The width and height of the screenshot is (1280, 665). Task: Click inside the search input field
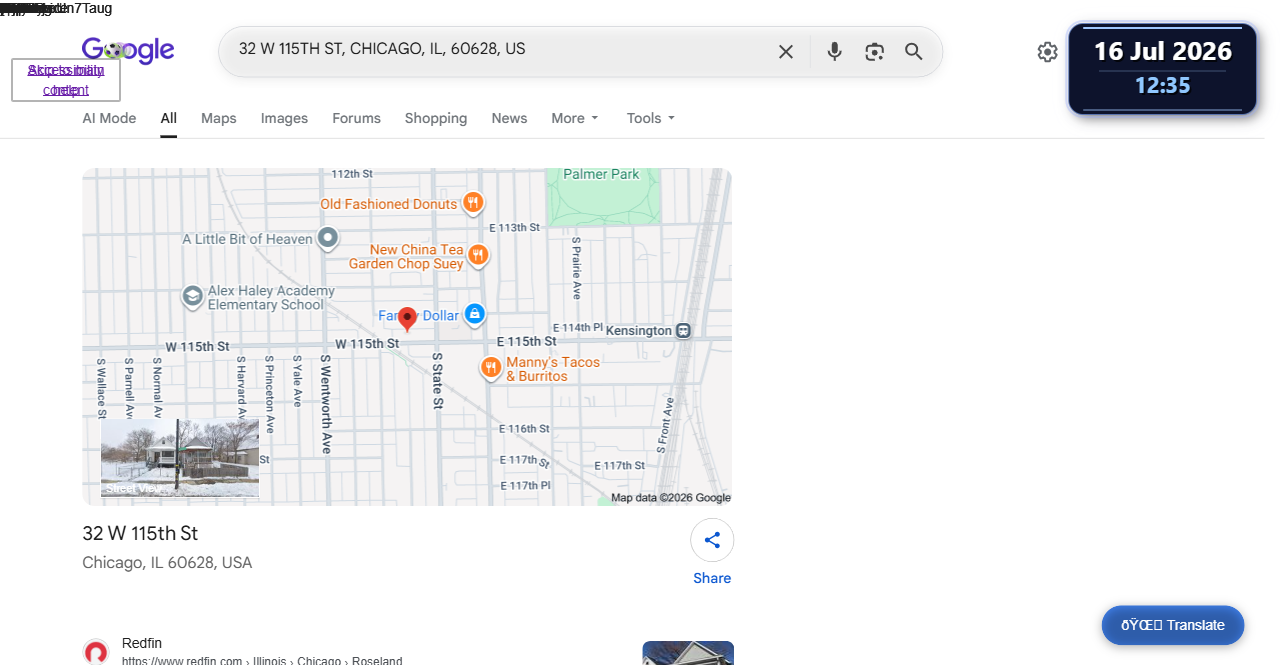pyautogui.click(x=500, y=49)
